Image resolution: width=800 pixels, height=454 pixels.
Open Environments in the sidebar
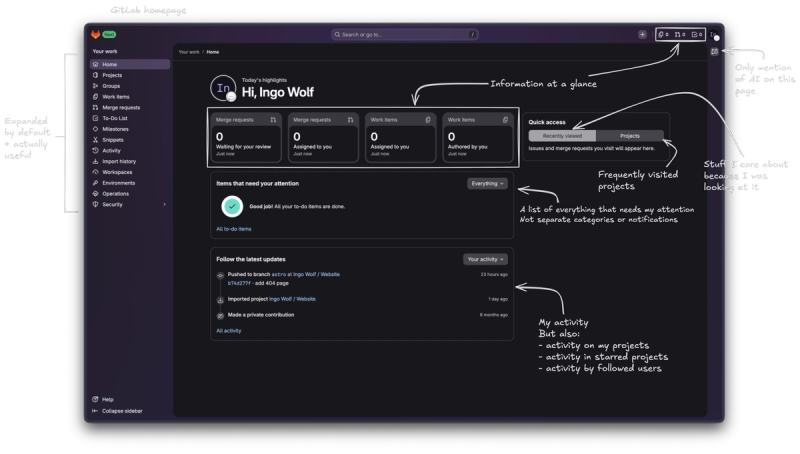point(130,183)
